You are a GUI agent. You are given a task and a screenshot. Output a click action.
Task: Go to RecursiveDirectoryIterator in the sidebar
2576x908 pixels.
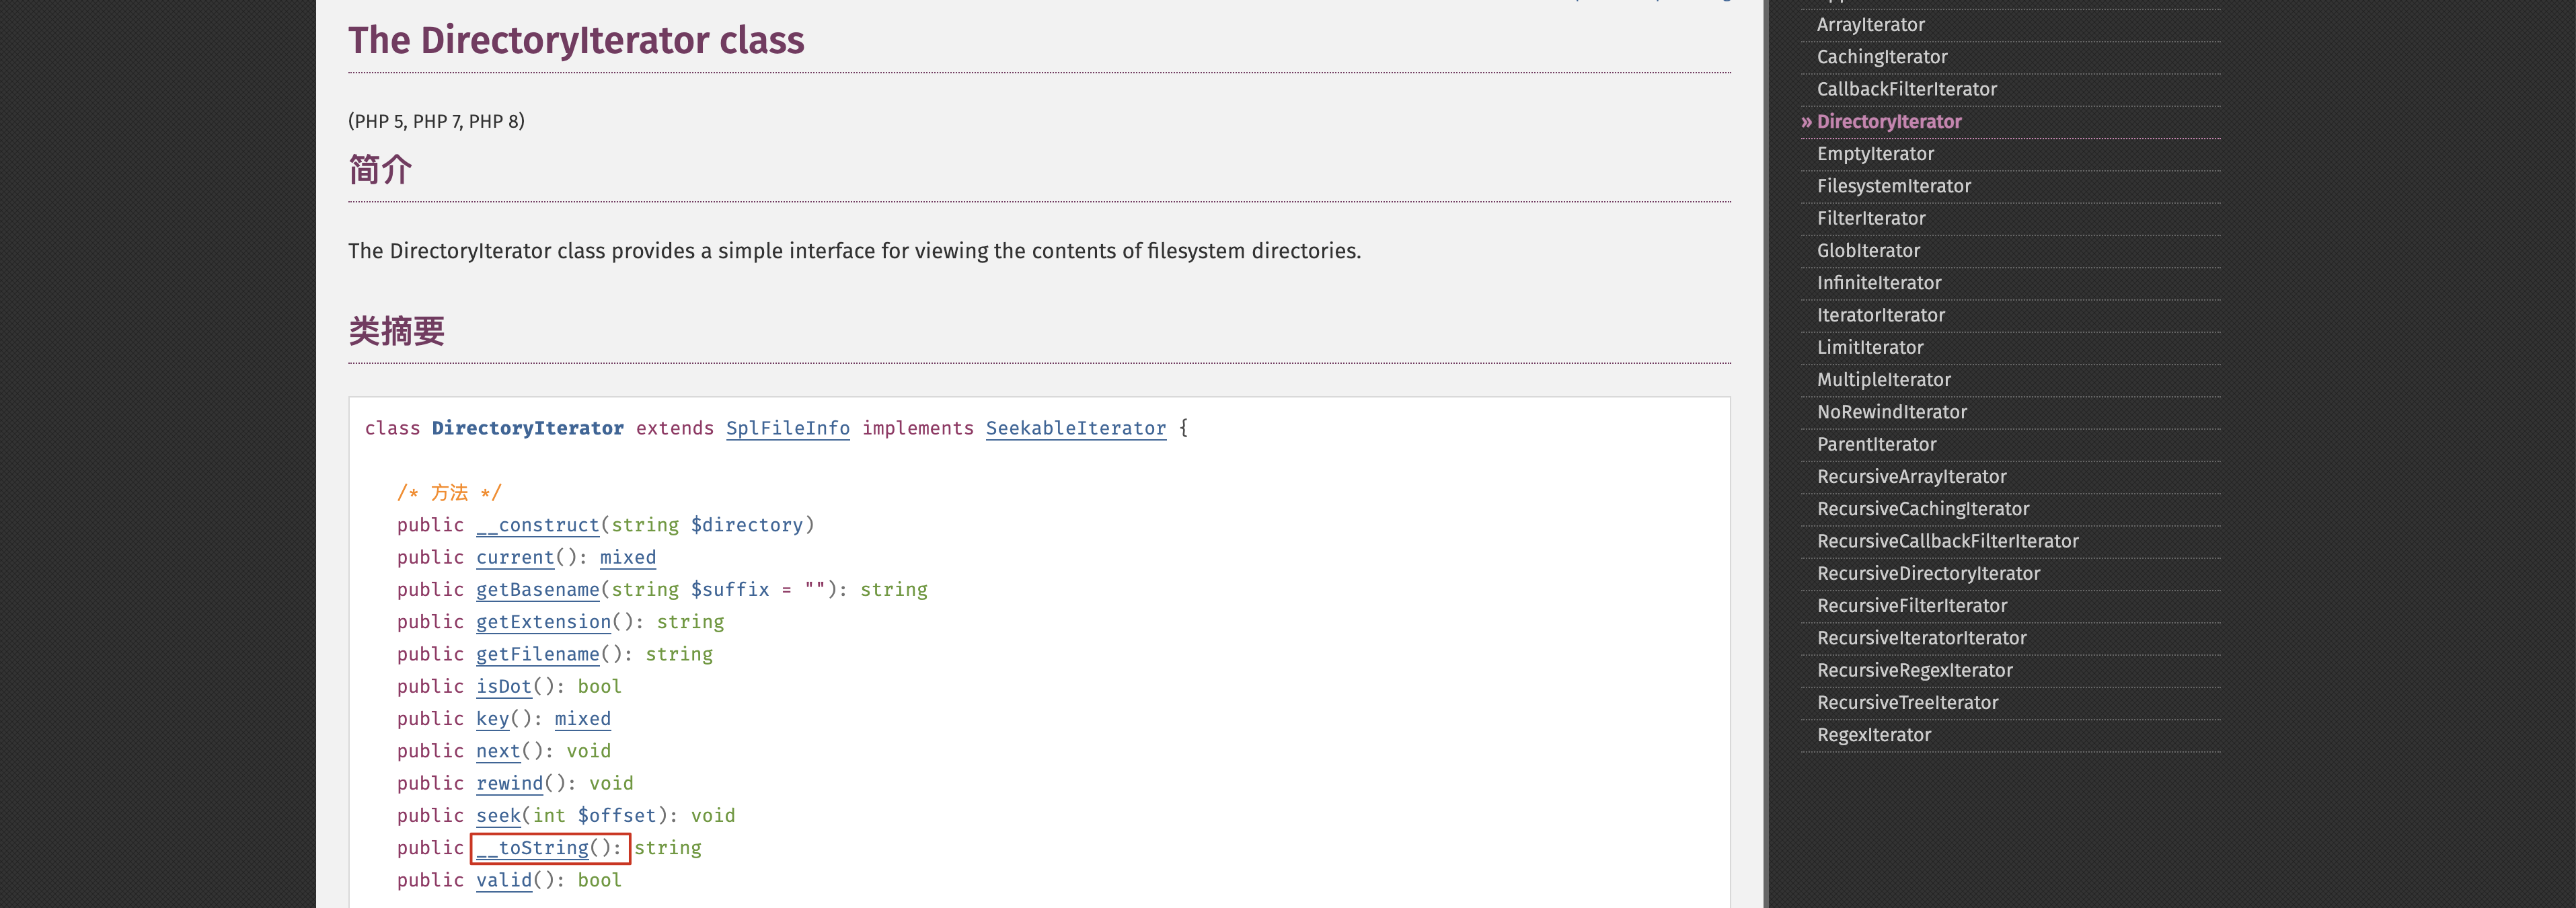click(1929, 573)
